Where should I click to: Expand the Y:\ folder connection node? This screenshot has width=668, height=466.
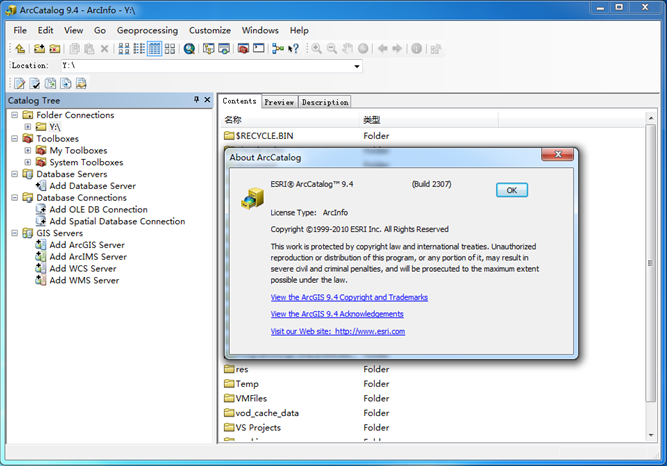click(28, 127)
